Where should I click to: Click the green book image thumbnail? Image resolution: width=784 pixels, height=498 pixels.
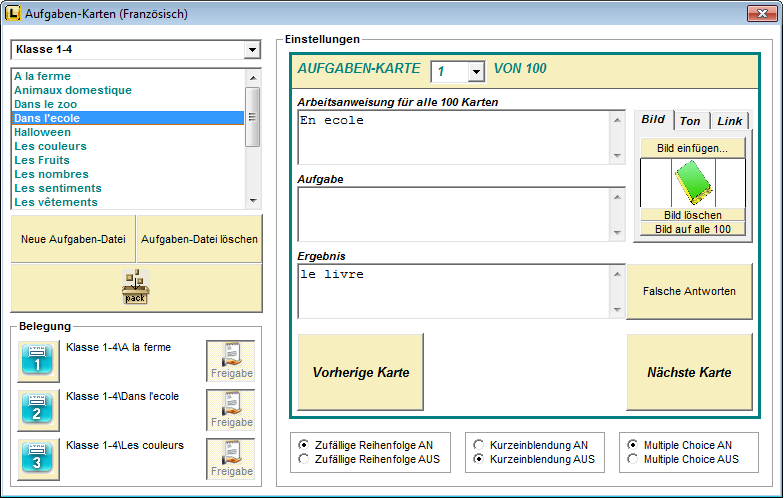click(x=692, y=183)
